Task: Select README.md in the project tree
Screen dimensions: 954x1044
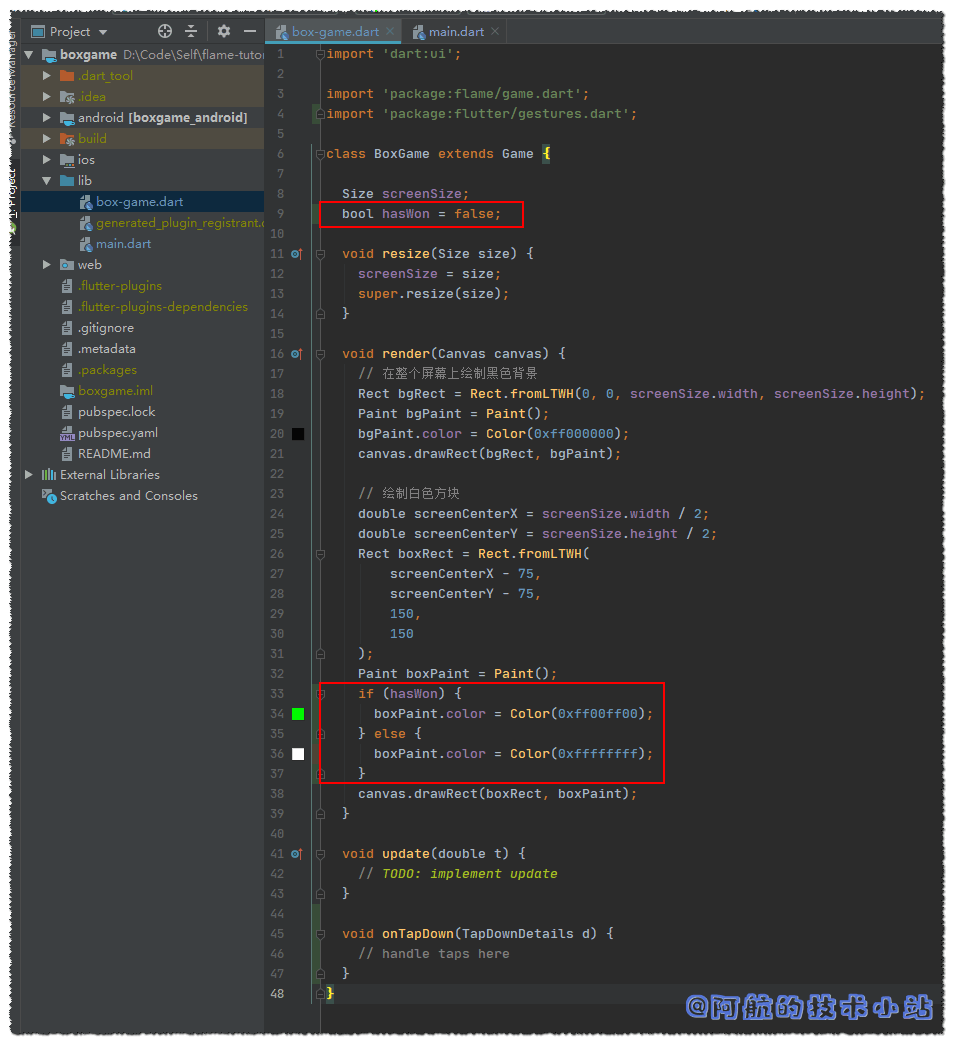Action: coord(114,454)
